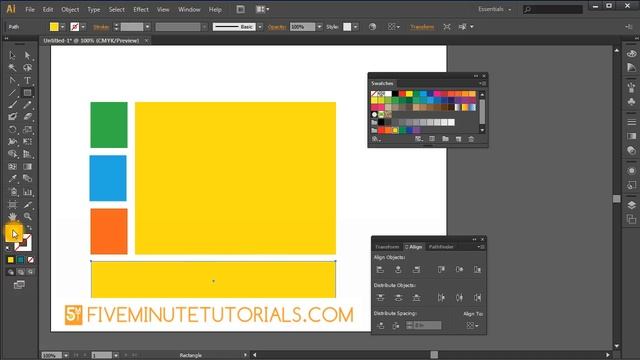Open graphic Style dropdown
The height and width of the screenshot is (360, 640).
[x=356, y=27]
